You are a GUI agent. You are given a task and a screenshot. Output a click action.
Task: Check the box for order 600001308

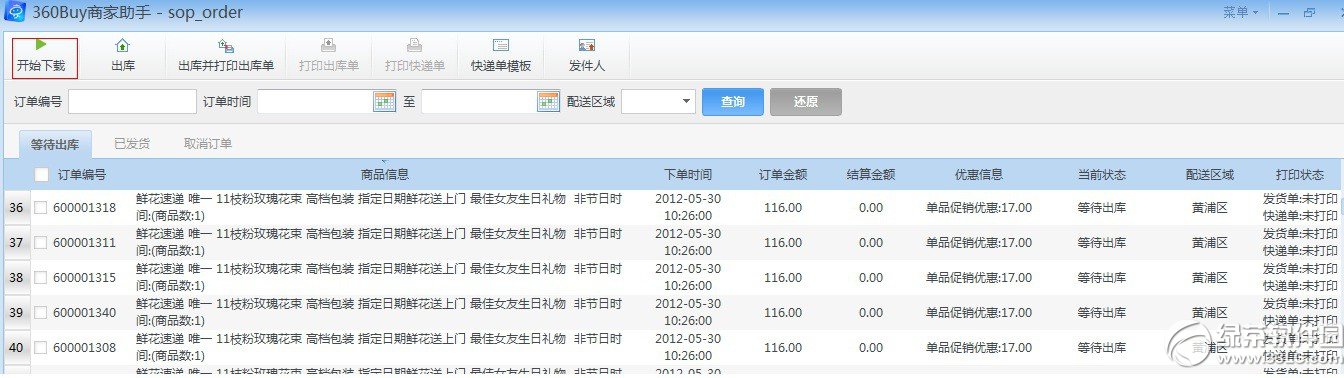(x=41, y=348)
